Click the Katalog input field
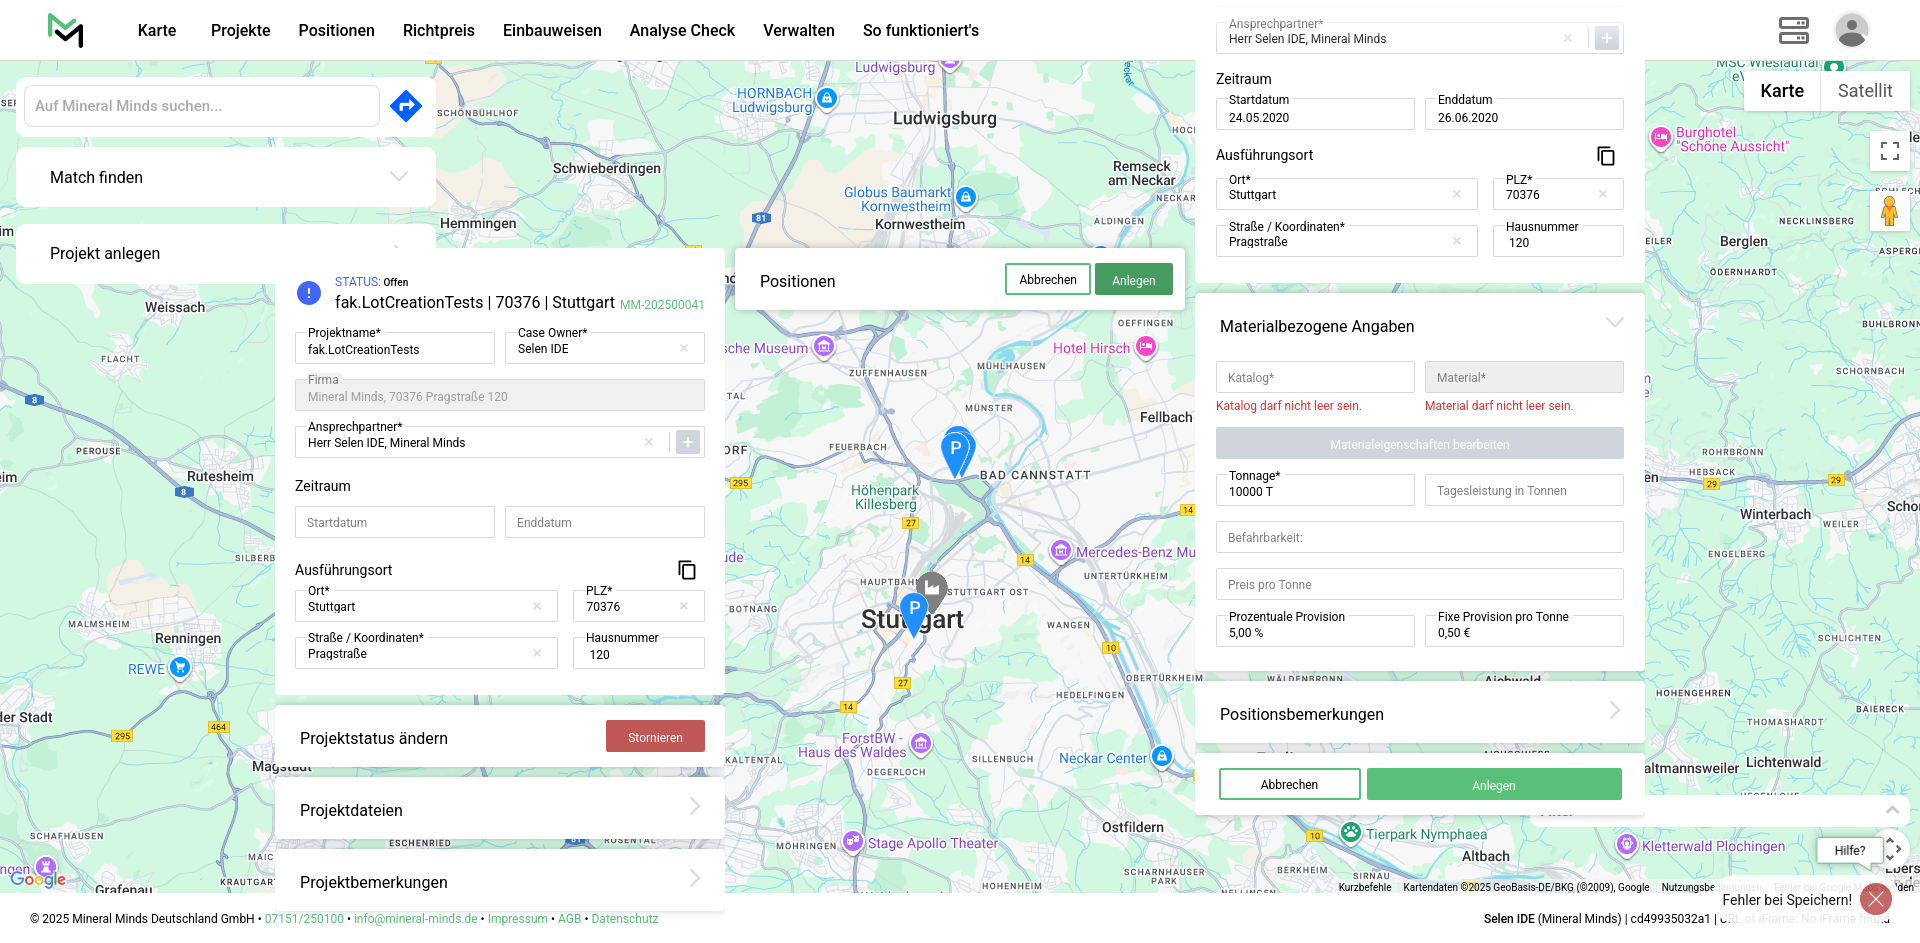The width and height of the screenshot is (1920, 943). (1314, 378)
